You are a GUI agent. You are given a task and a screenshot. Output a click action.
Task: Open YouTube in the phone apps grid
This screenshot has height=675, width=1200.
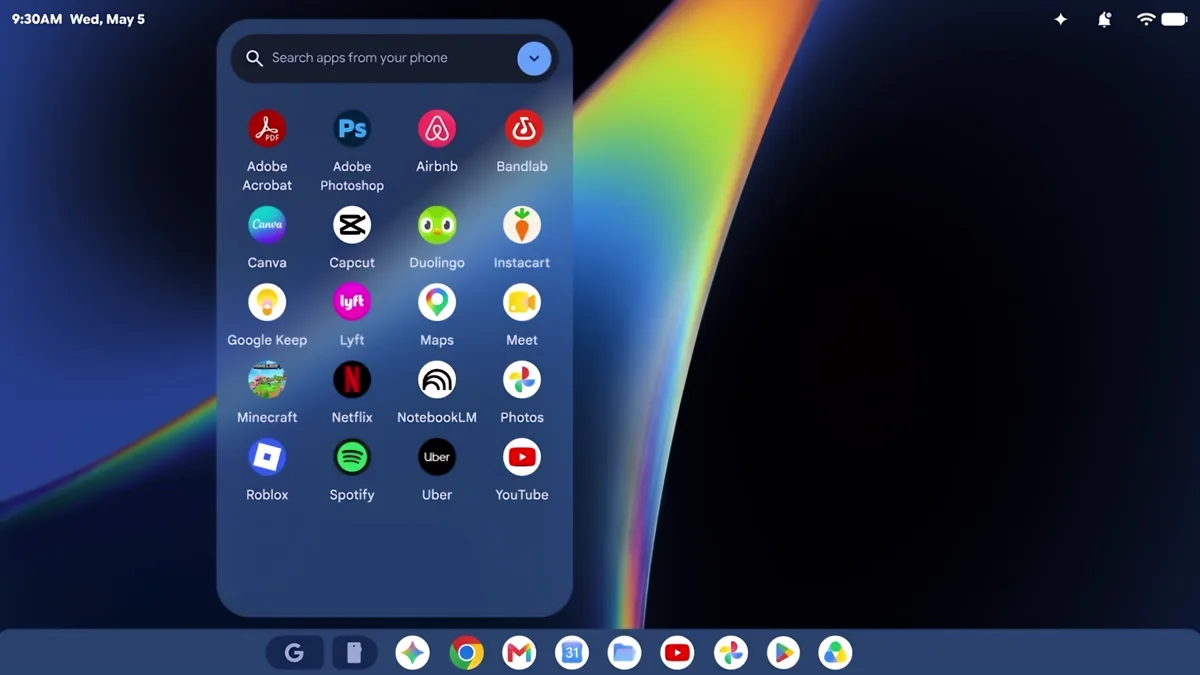[522, 457]
